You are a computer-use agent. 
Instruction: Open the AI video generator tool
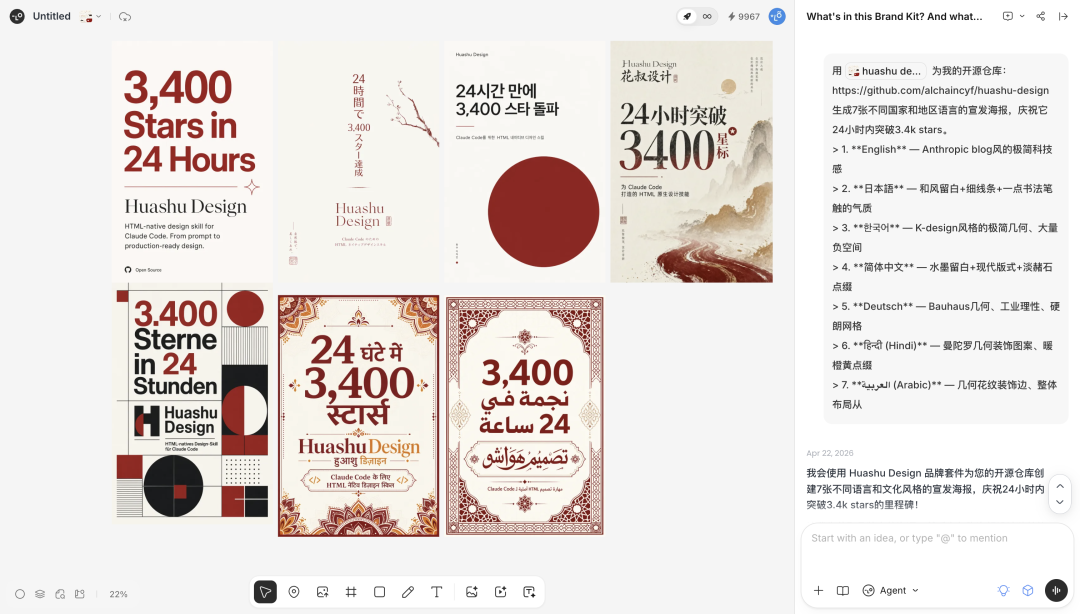pyautogui.click(x=501, y=592)
